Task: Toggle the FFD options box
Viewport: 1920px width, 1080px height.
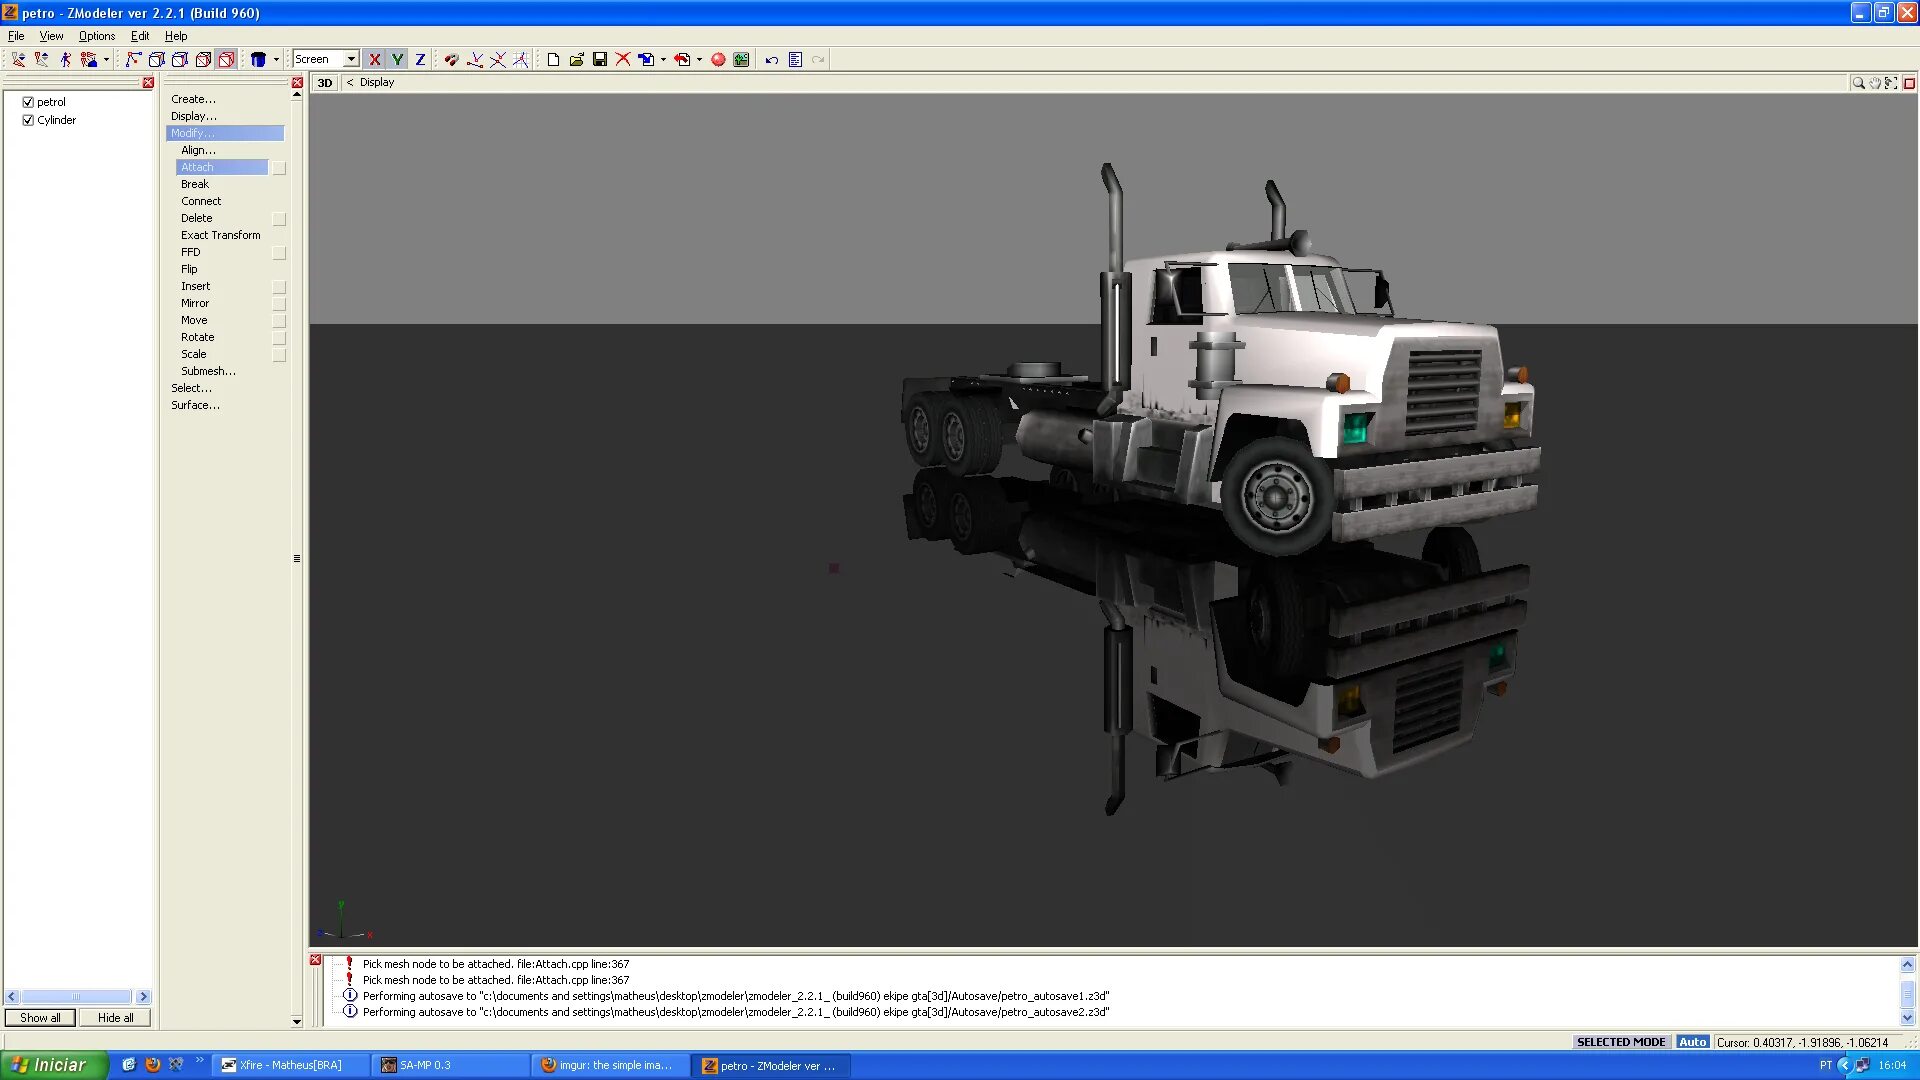Action: point(279,253)
